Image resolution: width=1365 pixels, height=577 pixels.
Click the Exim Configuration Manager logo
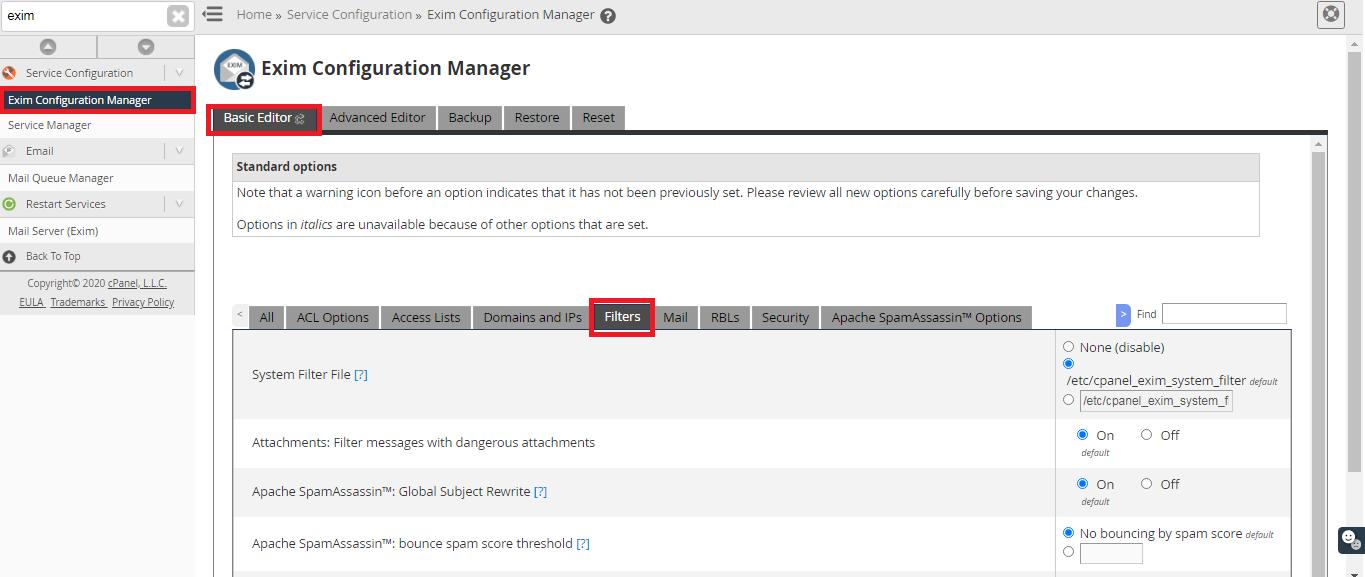click(x=234, y=69)
